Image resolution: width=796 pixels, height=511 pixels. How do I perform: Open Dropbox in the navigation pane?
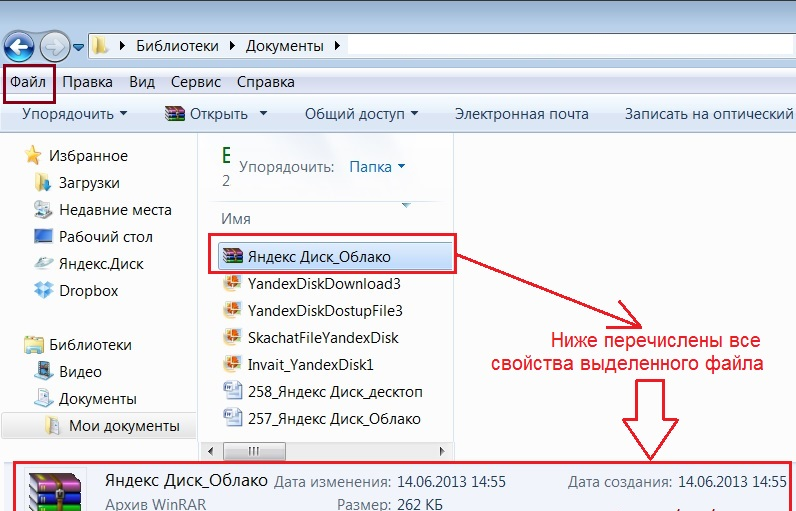click(88, 291)
